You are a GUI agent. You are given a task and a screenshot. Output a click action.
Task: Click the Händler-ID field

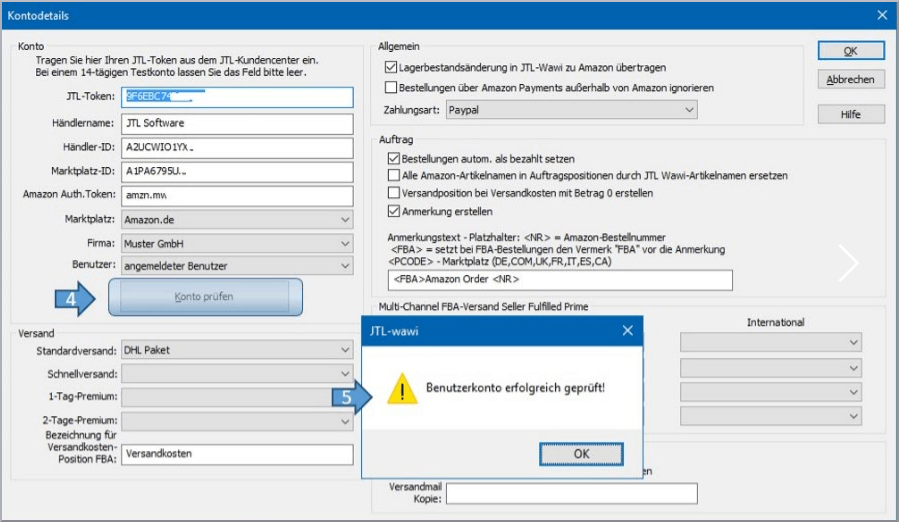(237, 147)
